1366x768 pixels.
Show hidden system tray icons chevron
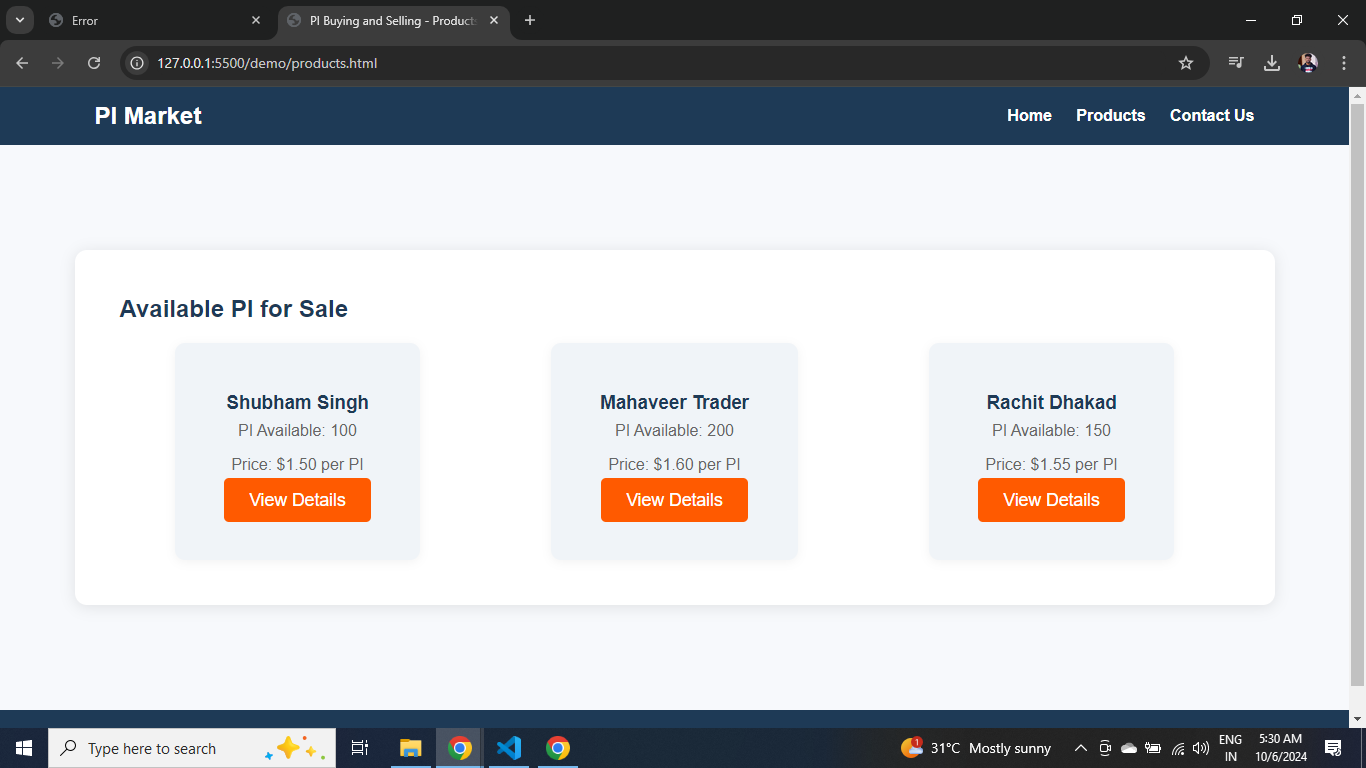pyautogui.click(x=1081, y=748)
